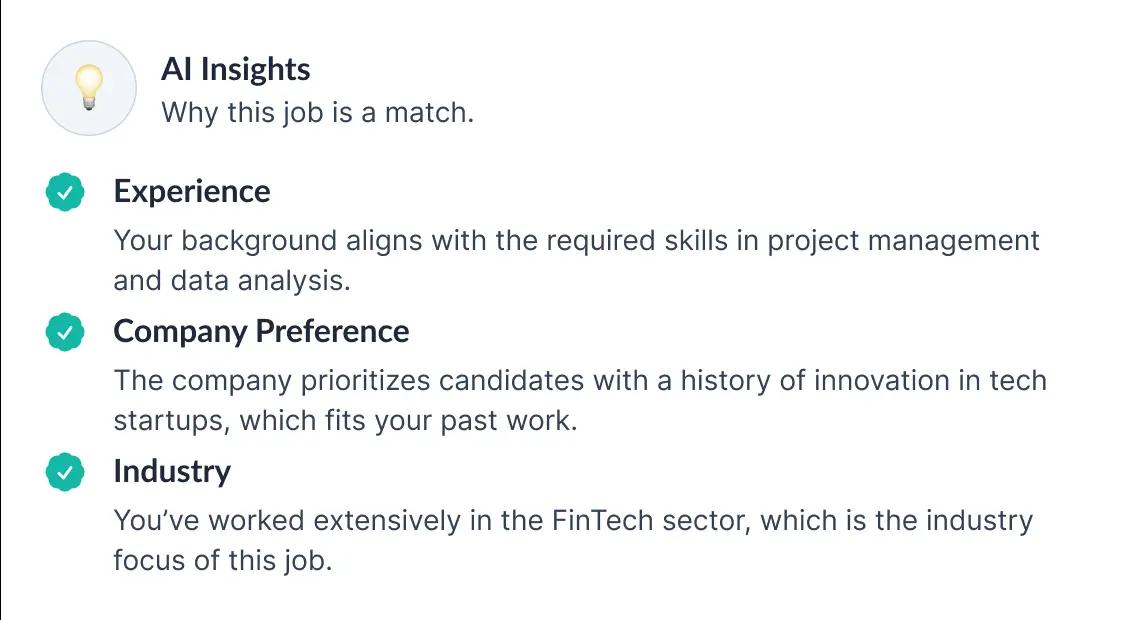
Task: Click the green checkmark beside Experience
Action: (x=65, y=193)
